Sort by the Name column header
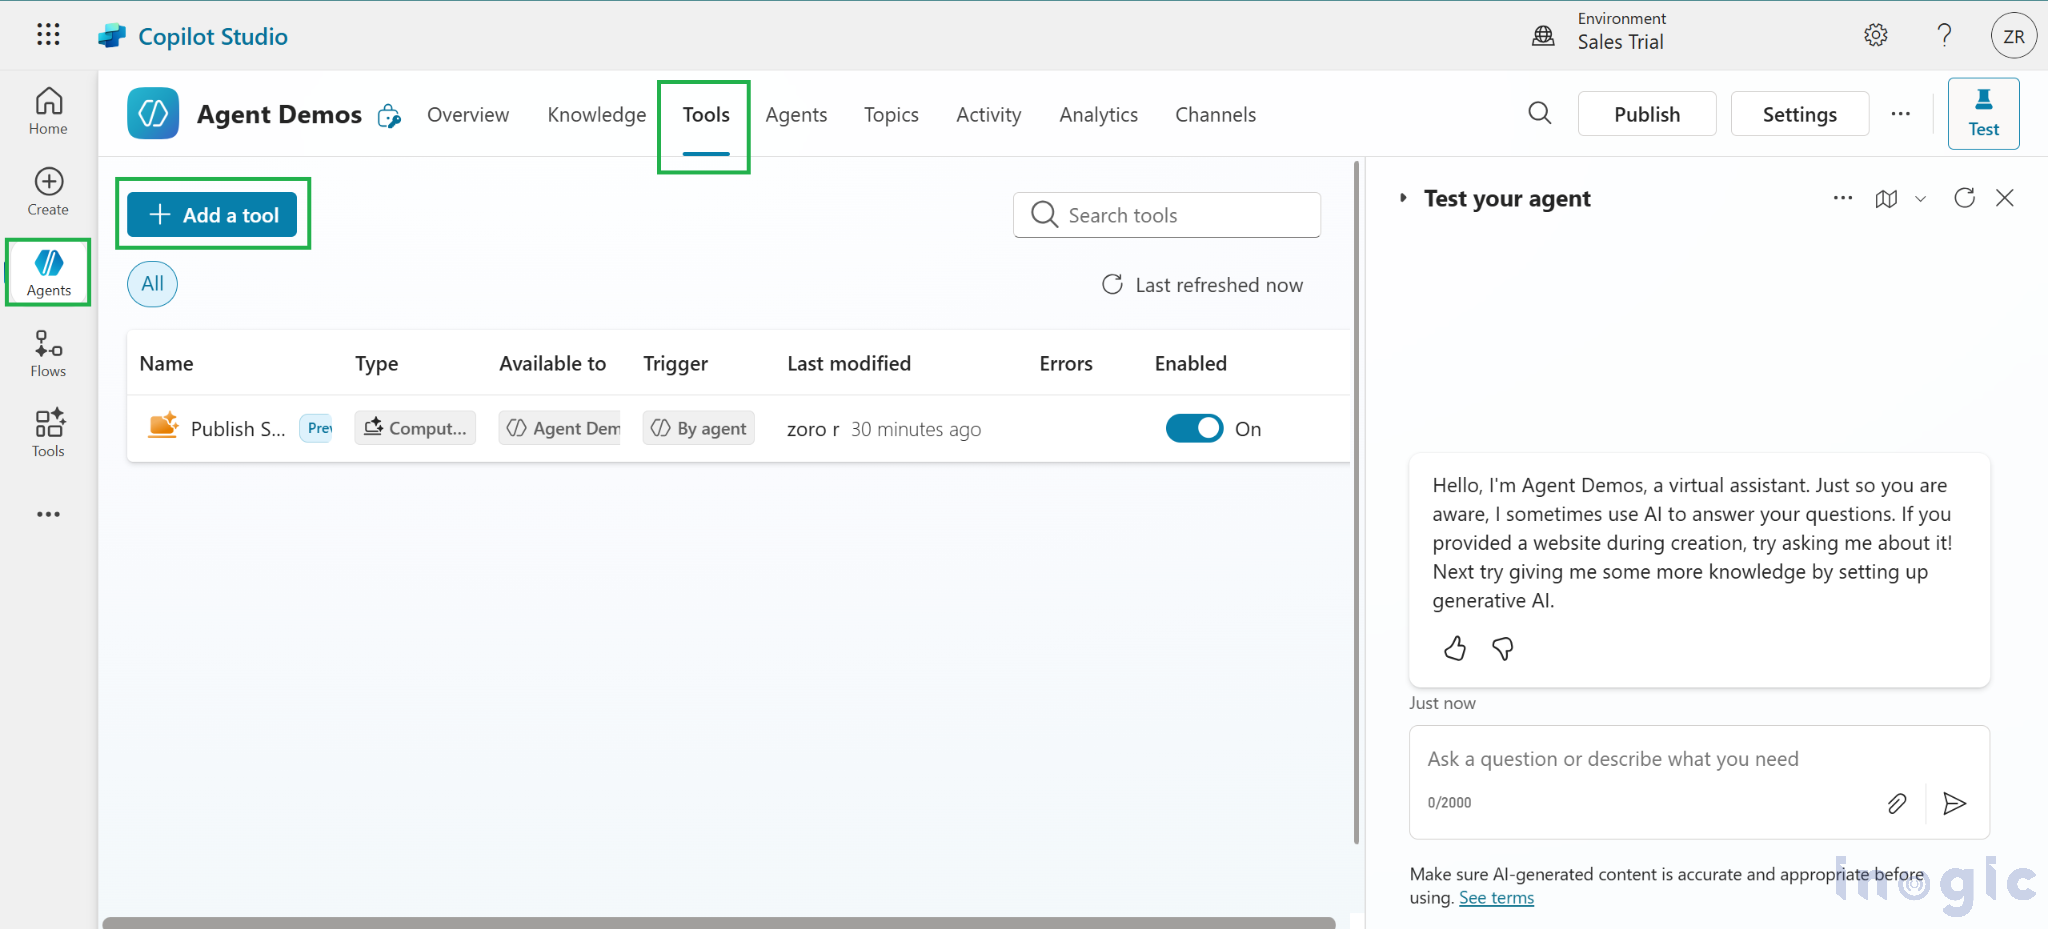The height and width of the screenshot is (929, 2048). tap(166, 363)
